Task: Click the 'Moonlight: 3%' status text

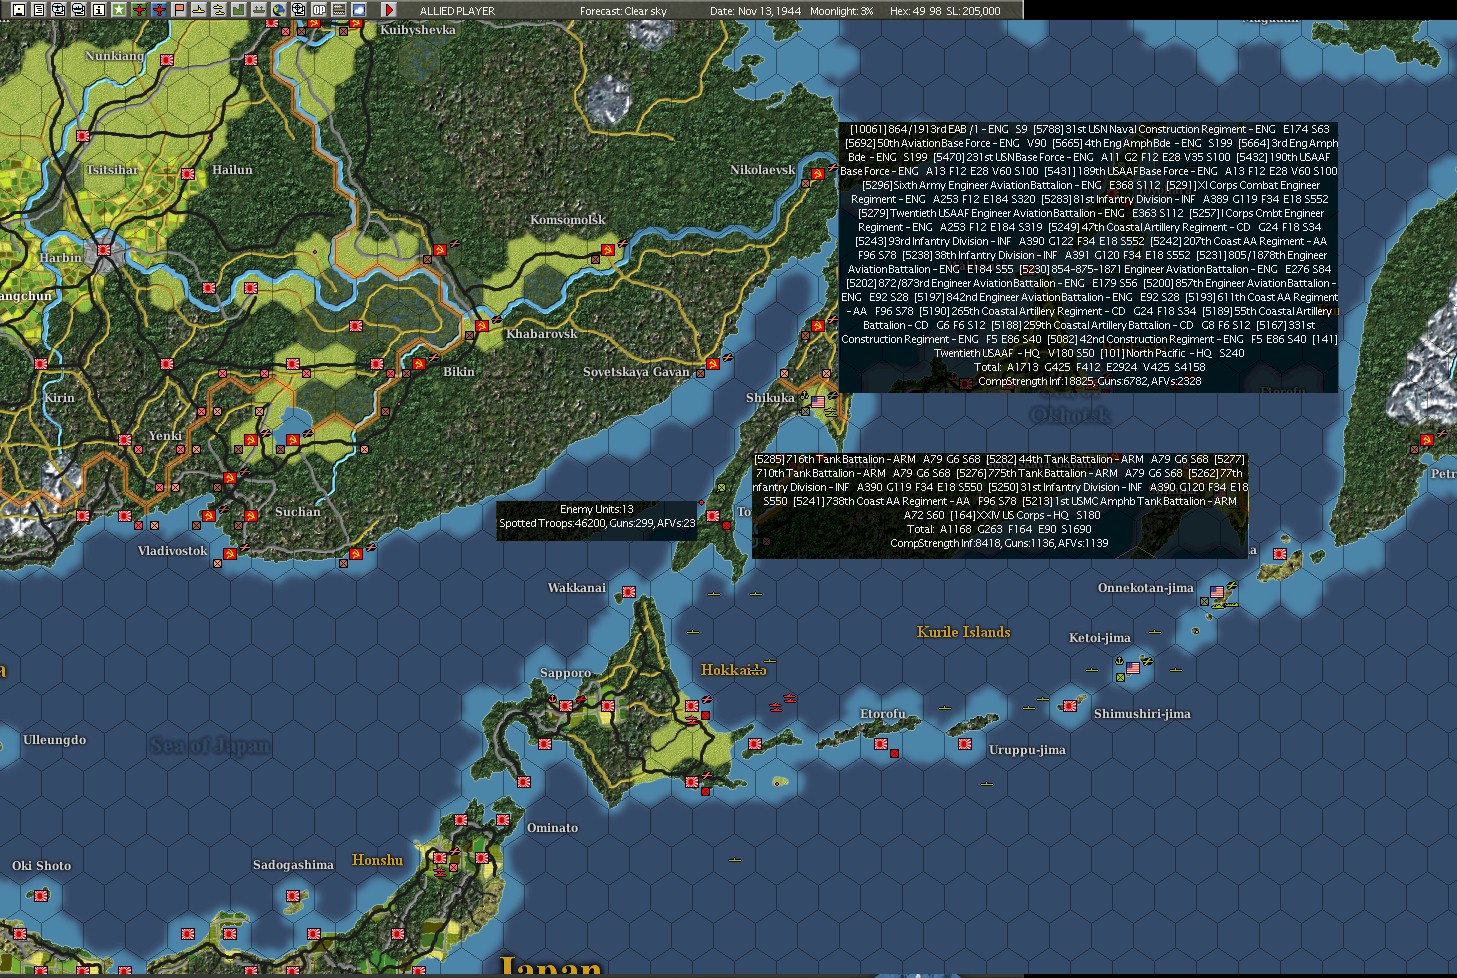Action: [841, 11]
